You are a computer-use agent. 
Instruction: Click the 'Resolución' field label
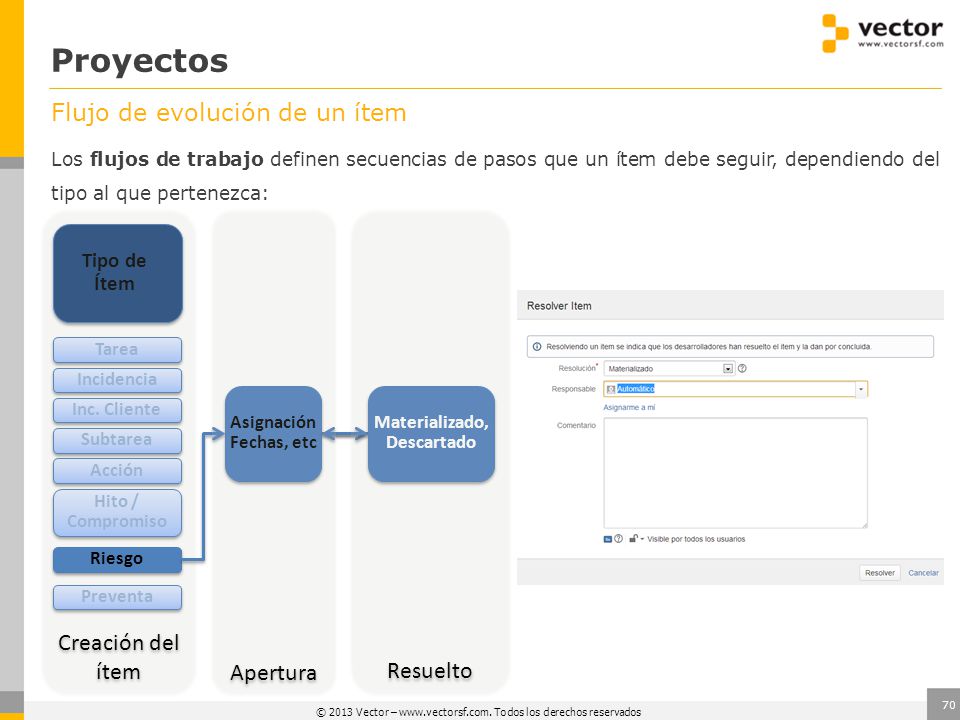(577, 369)
